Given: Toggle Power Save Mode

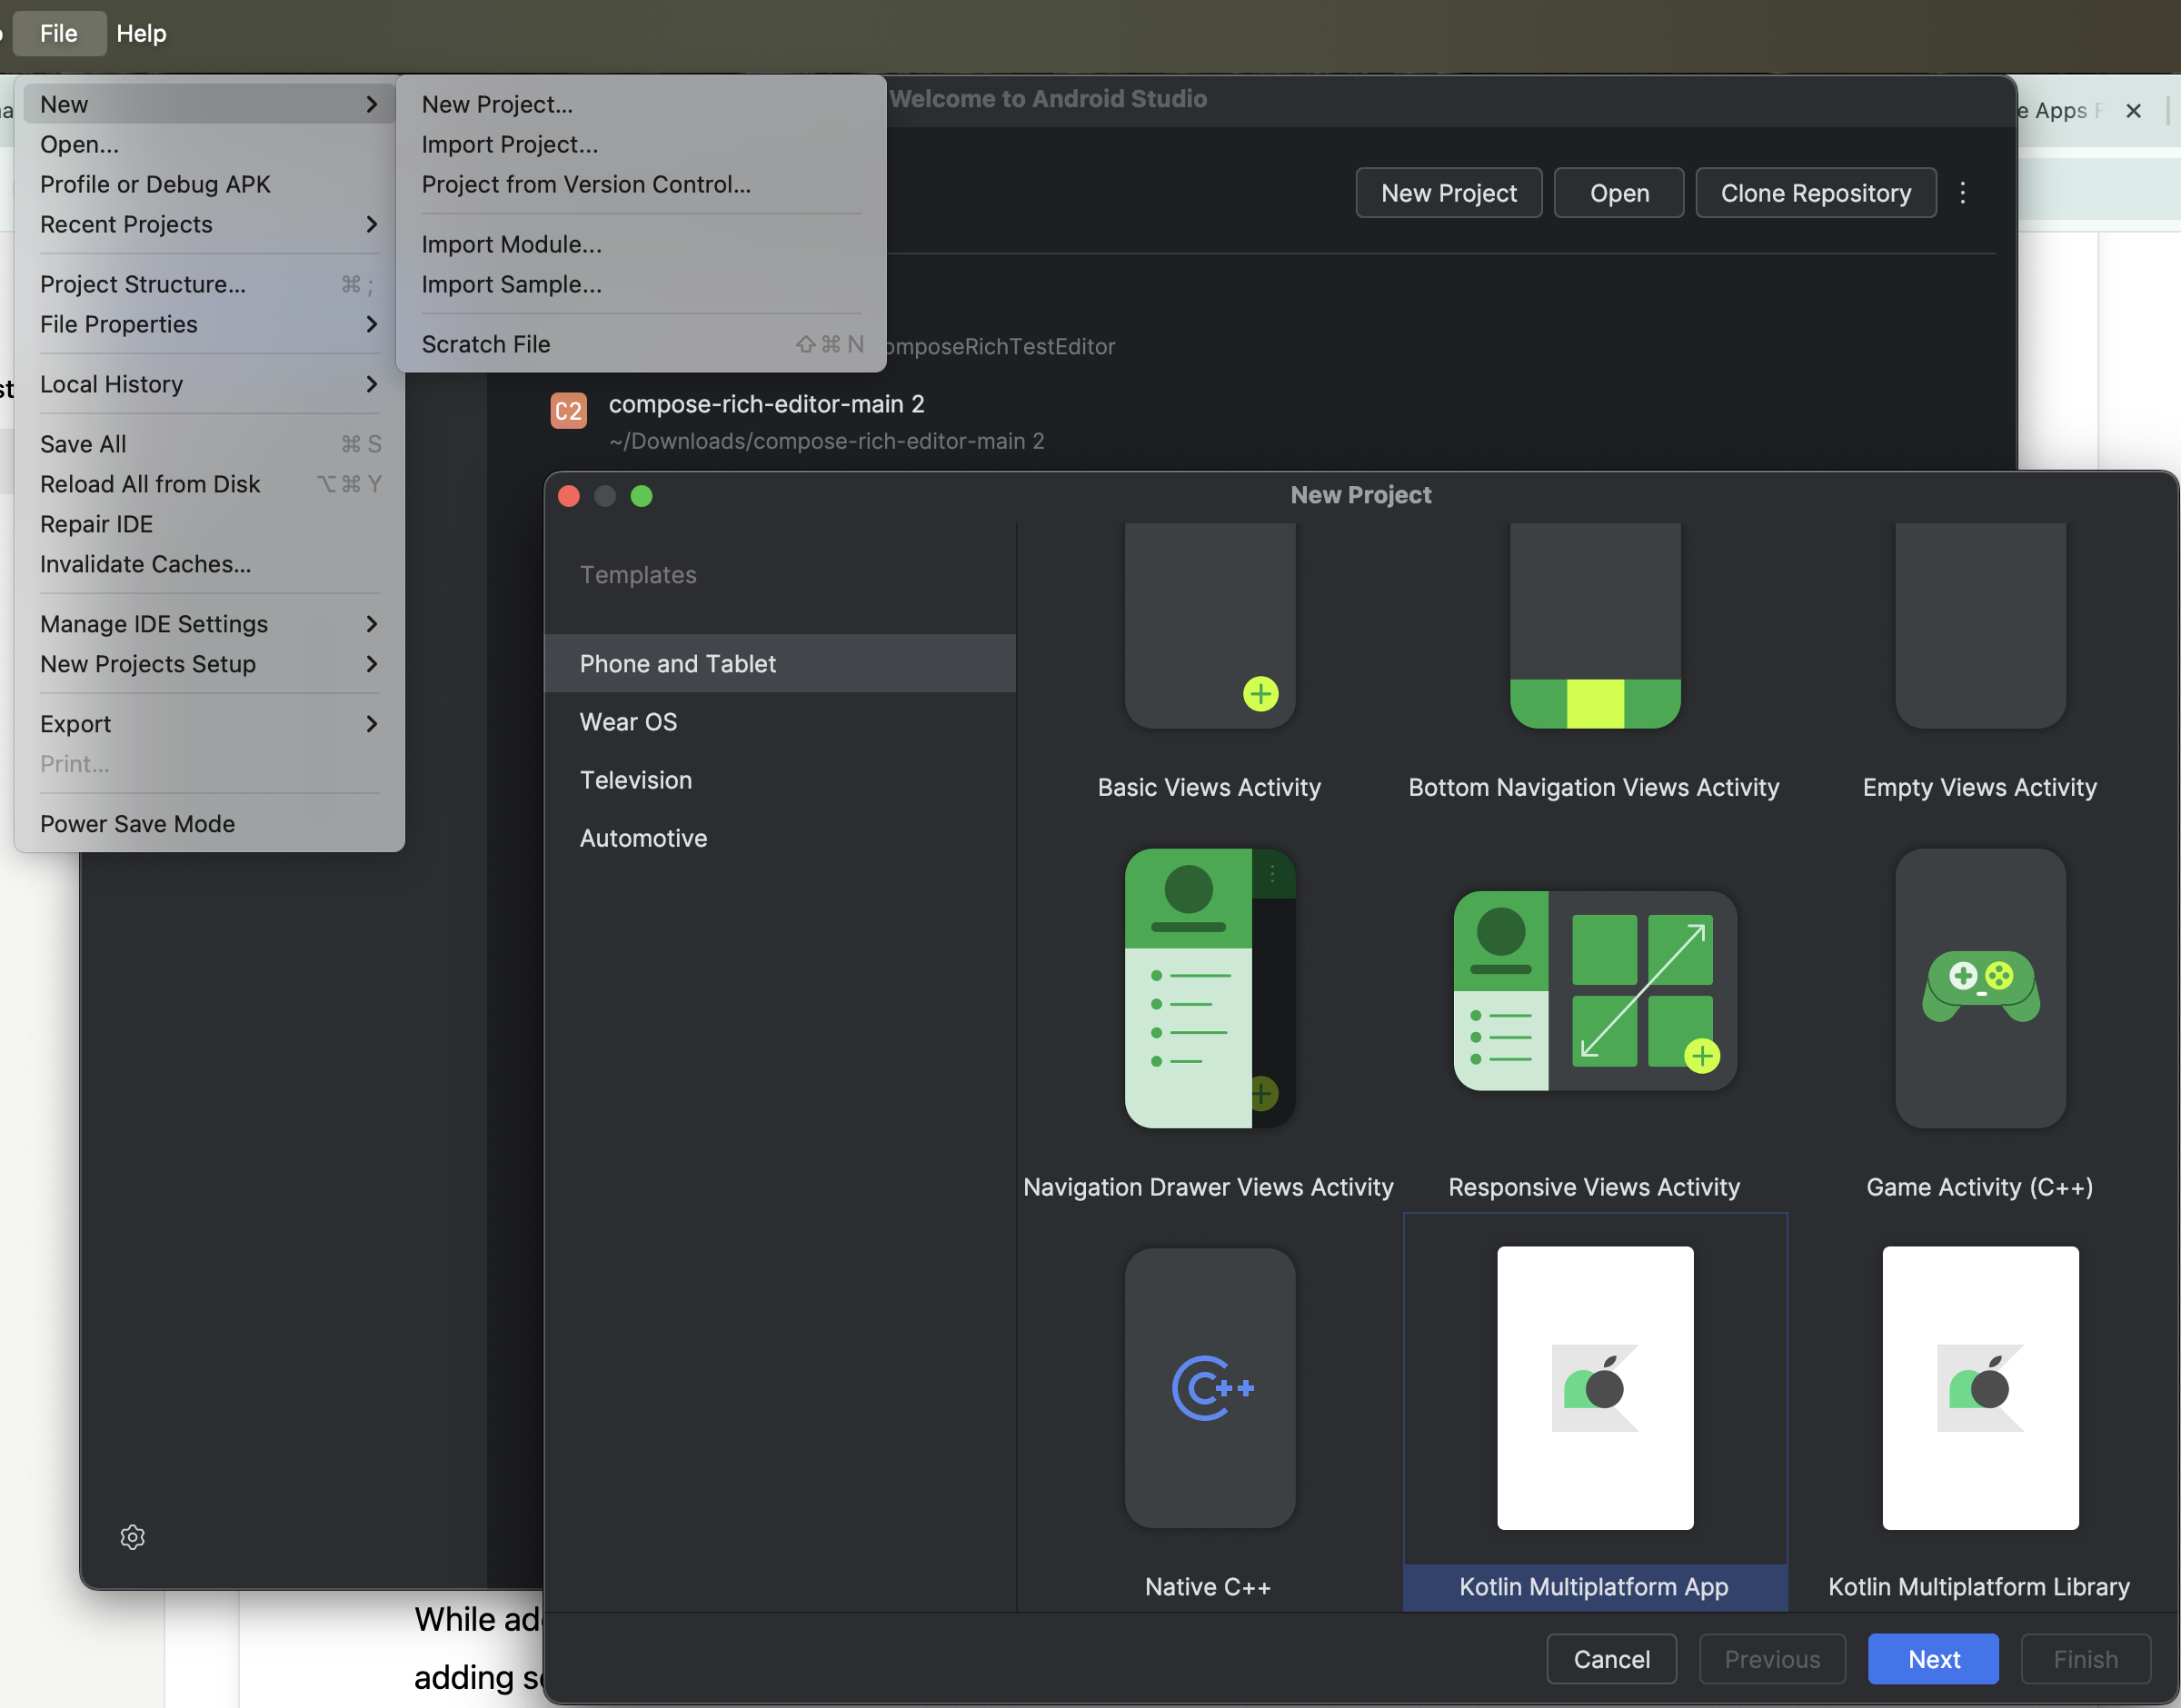Looking at the screenshot, I should (x=209, y=824).
